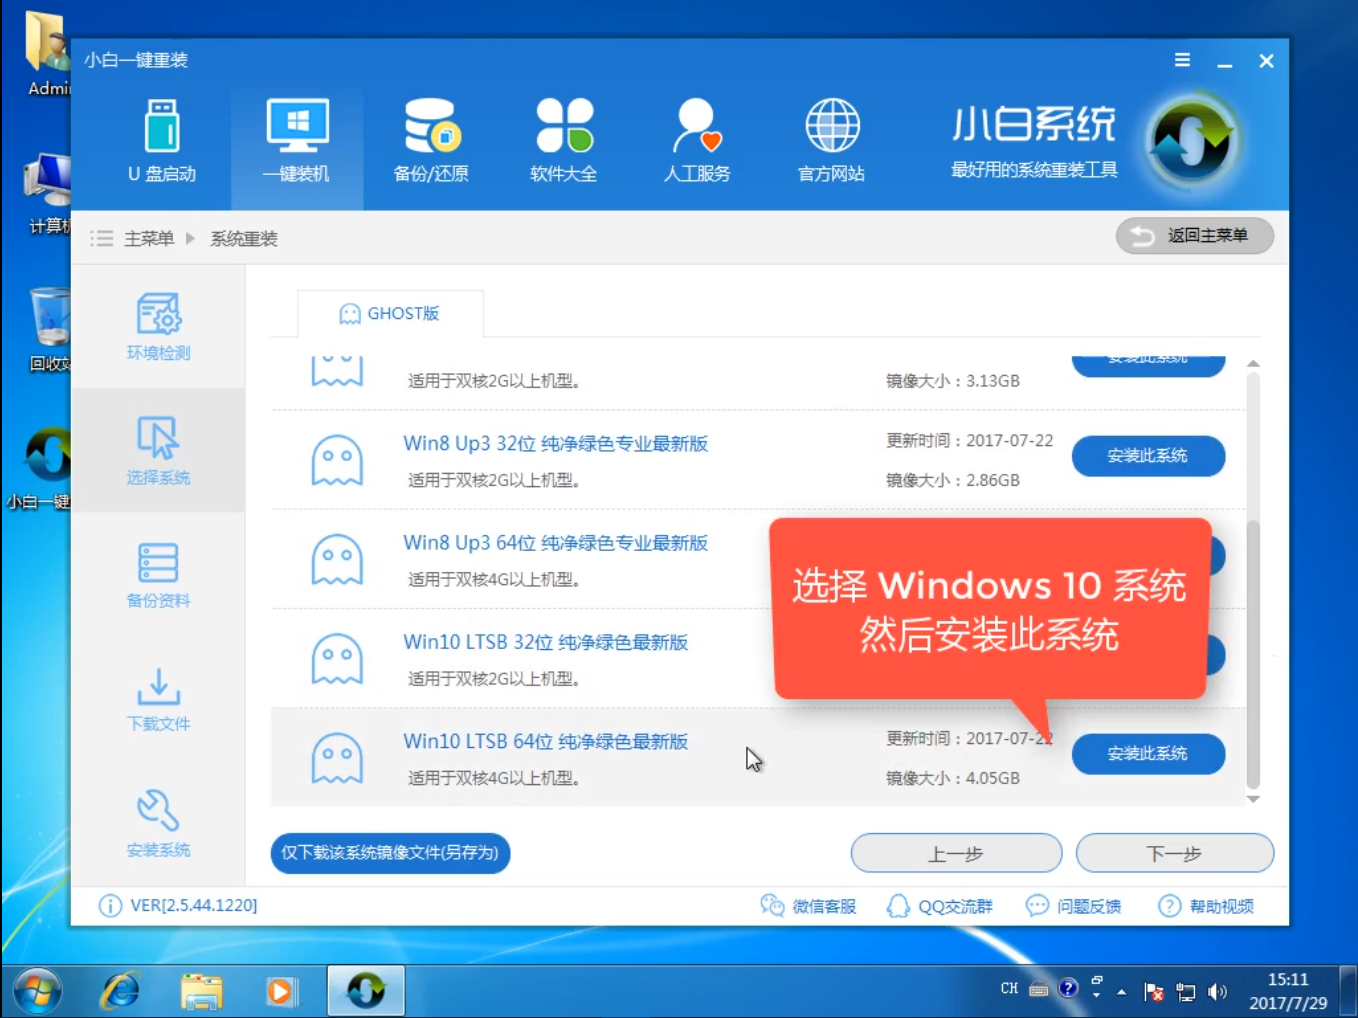This screenshot has height=1018, width=1358.
Task: Open the Windows Start menu
Action: click(x=38, y=991)
